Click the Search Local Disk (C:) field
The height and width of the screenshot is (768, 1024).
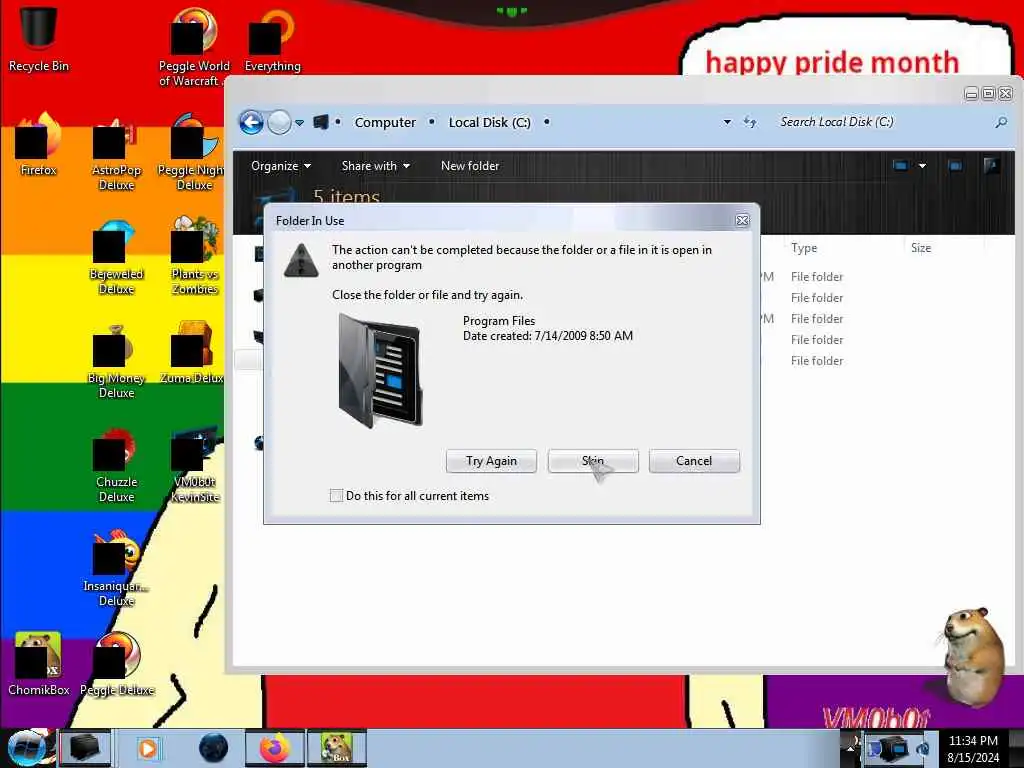[882, 122]
